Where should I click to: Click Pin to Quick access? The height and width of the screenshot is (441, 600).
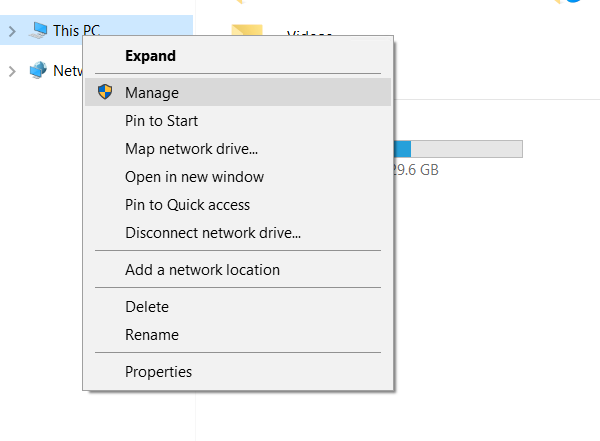187,205
